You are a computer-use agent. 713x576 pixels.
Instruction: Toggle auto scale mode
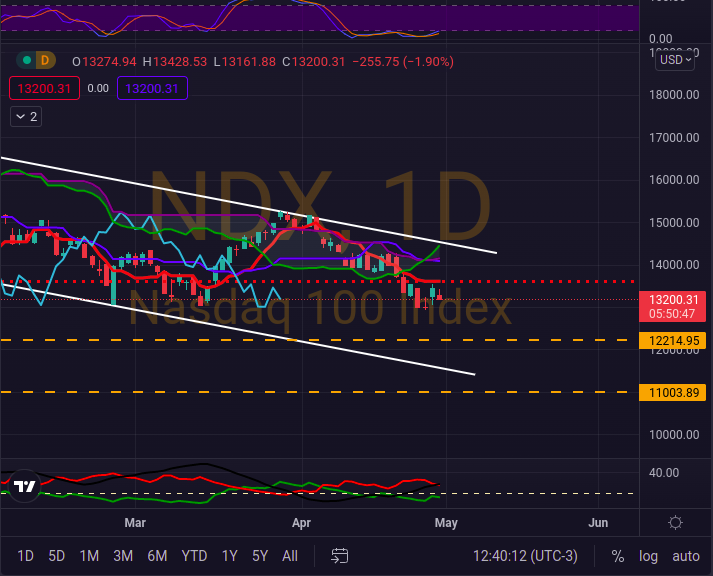(685, 556)
